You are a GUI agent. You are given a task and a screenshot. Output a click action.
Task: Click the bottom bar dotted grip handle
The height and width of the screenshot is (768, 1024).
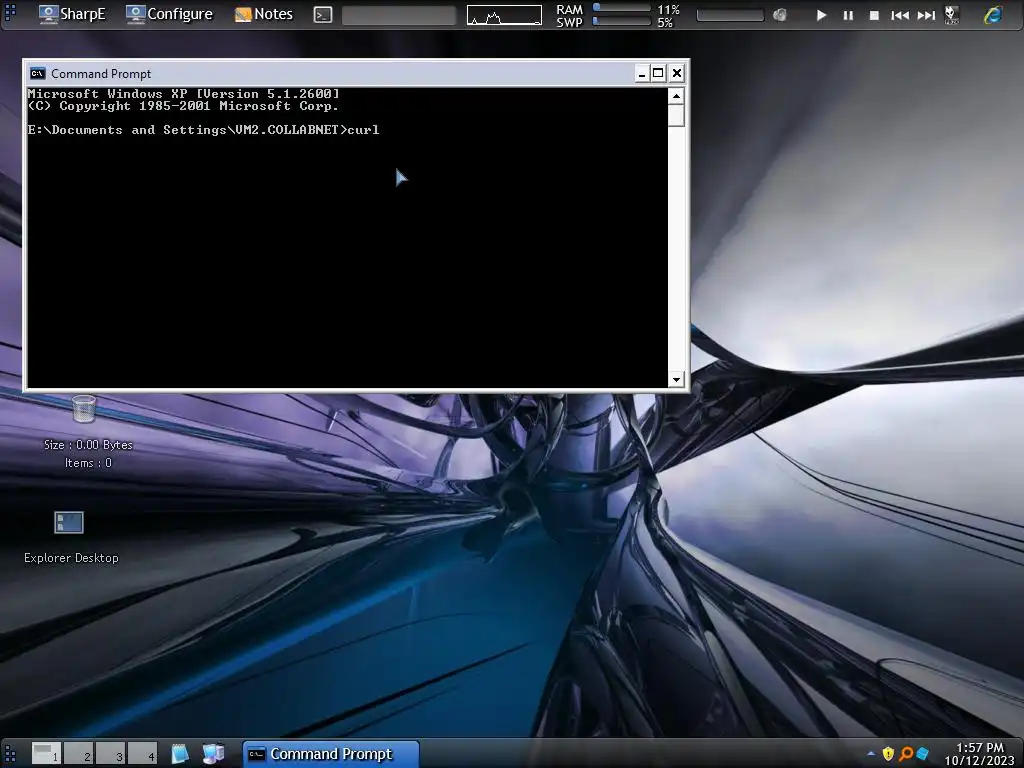click(10, 754)
